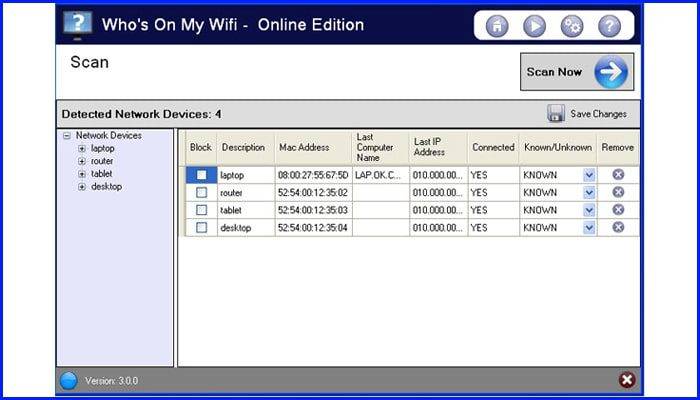Open Known/Unknown dropdown for laptop
This screenshot has width=700, height=400.
click(x=589, y=175)
